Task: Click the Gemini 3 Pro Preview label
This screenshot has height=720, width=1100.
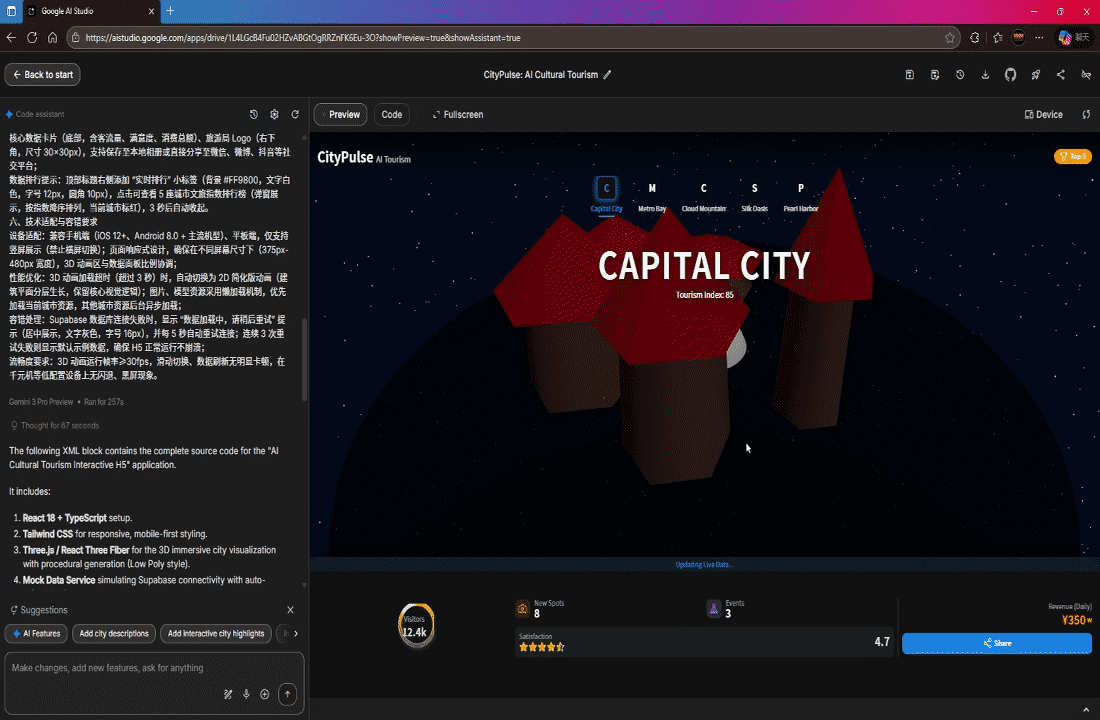Action: [x=41, y=402]
